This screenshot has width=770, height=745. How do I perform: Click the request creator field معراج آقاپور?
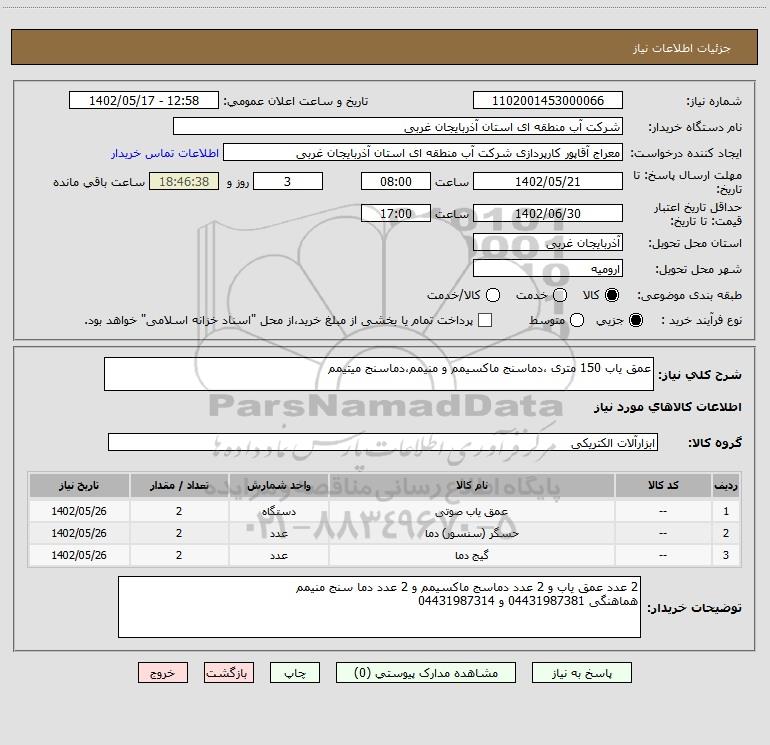coord(423,152)
